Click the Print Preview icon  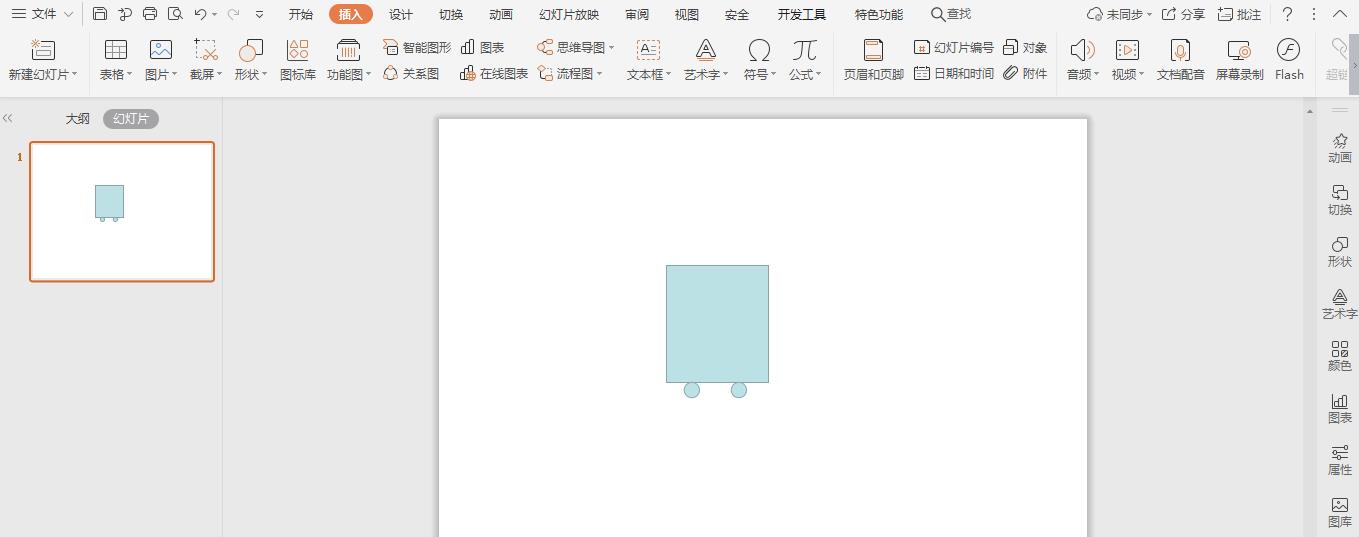[175, 14]
